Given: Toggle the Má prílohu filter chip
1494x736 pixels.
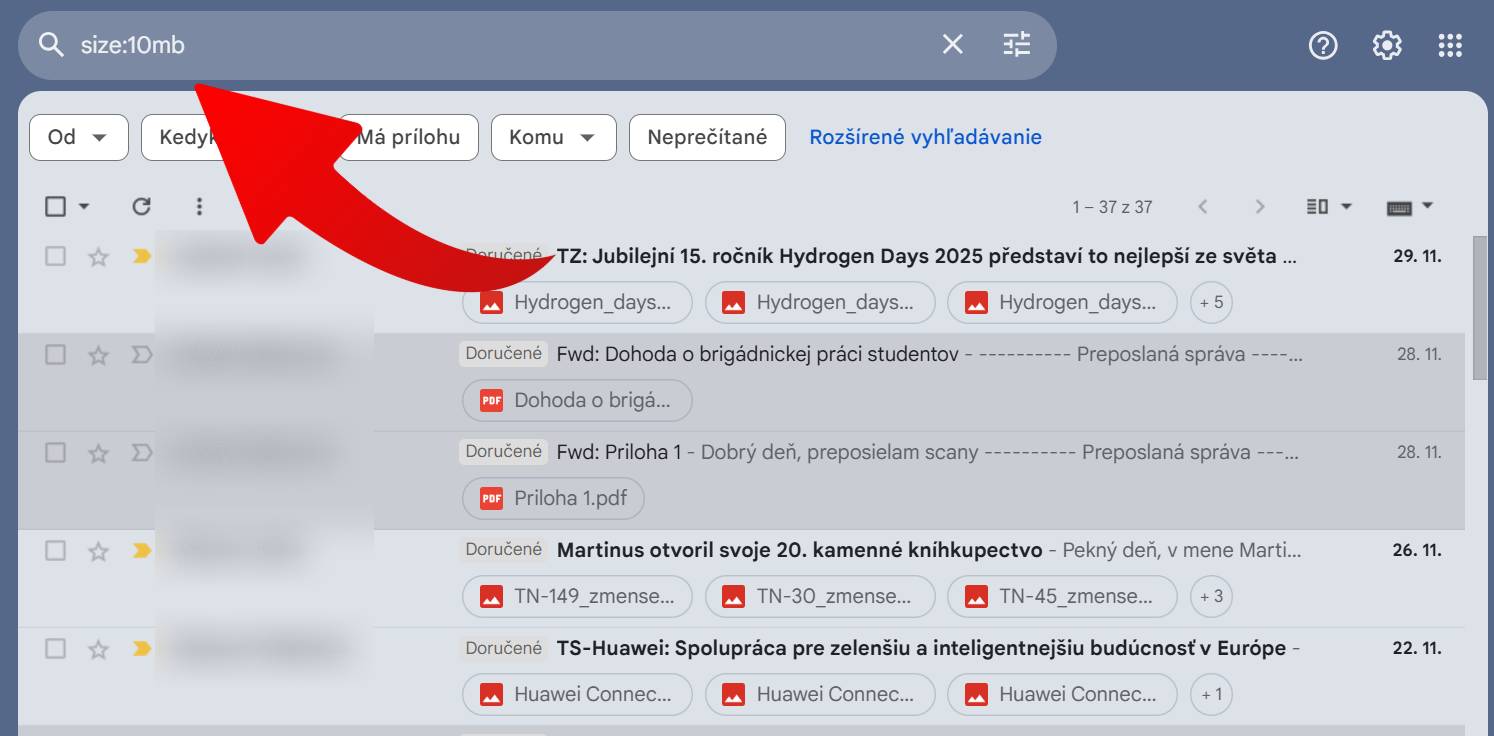Looking at the screenshot, I should tap(409, 137).
